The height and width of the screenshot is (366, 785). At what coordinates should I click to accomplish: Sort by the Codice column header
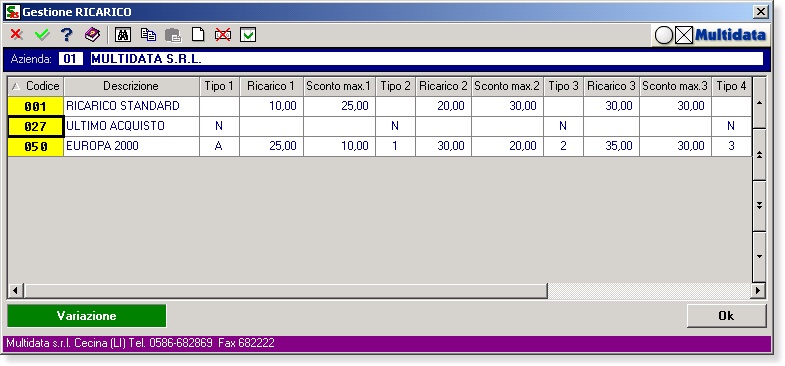(x=36, y=86)
